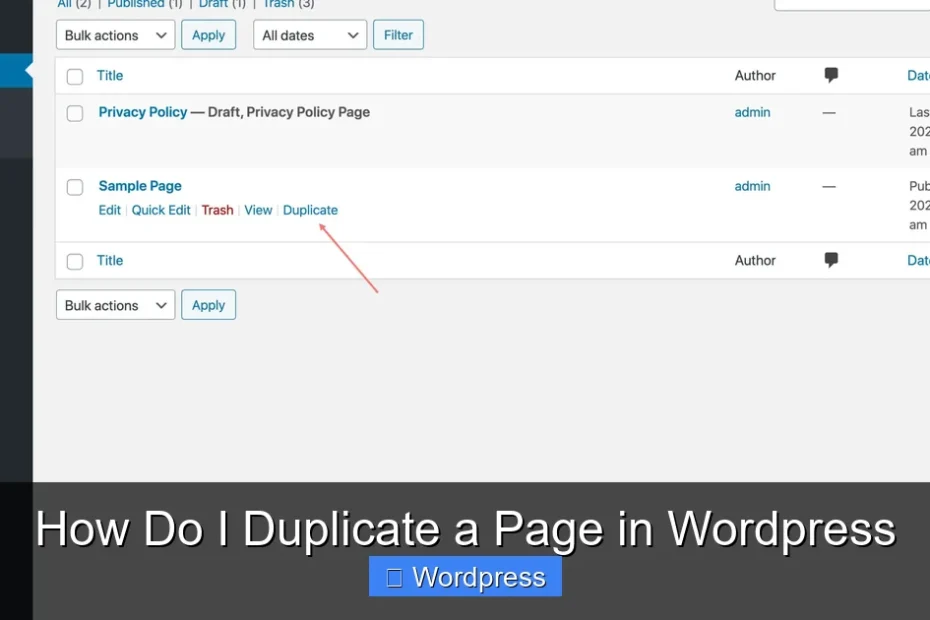Tick the select-all checkbox in the bottom Title row
930x620 pixels.
pos(75,262)
